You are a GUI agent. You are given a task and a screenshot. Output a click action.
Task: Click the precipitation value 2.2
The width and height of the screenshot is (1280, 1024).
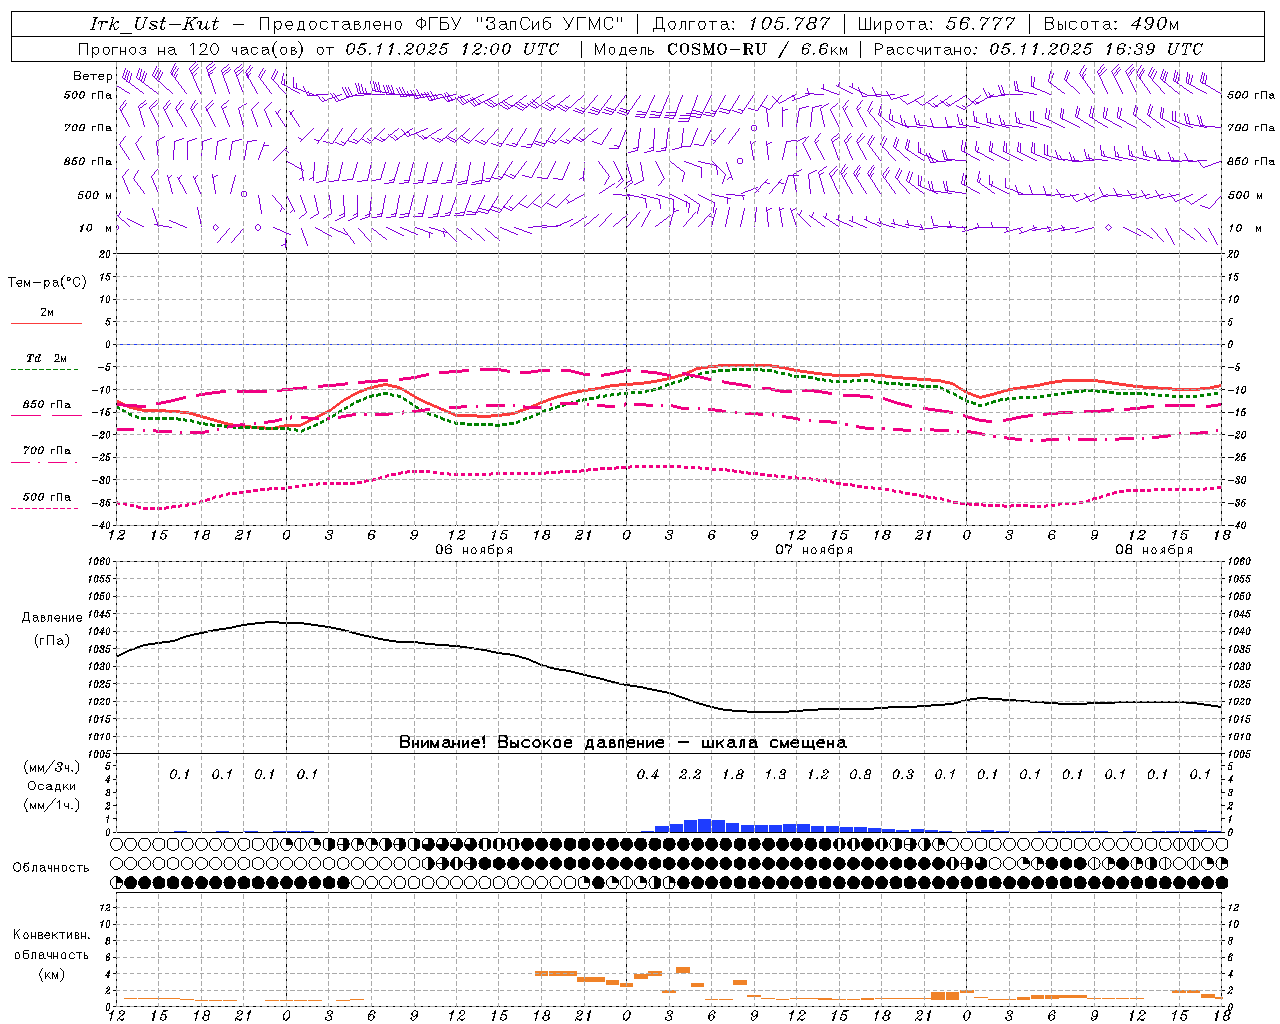(x=690, y=774)
